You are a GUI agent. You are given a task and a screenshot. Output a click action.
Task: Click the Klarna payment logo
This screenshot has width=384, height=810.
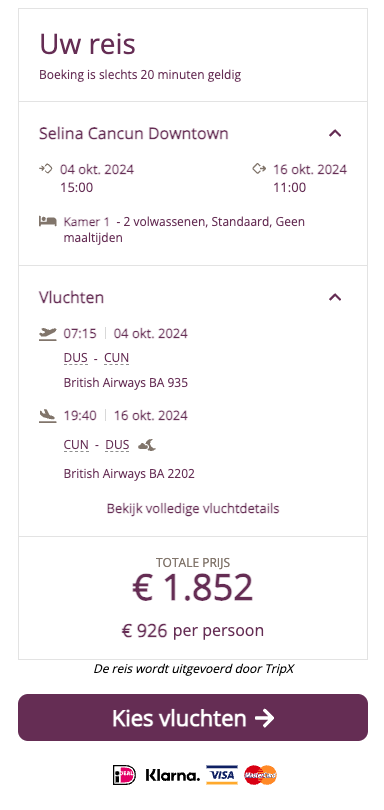tap(172, 775)
